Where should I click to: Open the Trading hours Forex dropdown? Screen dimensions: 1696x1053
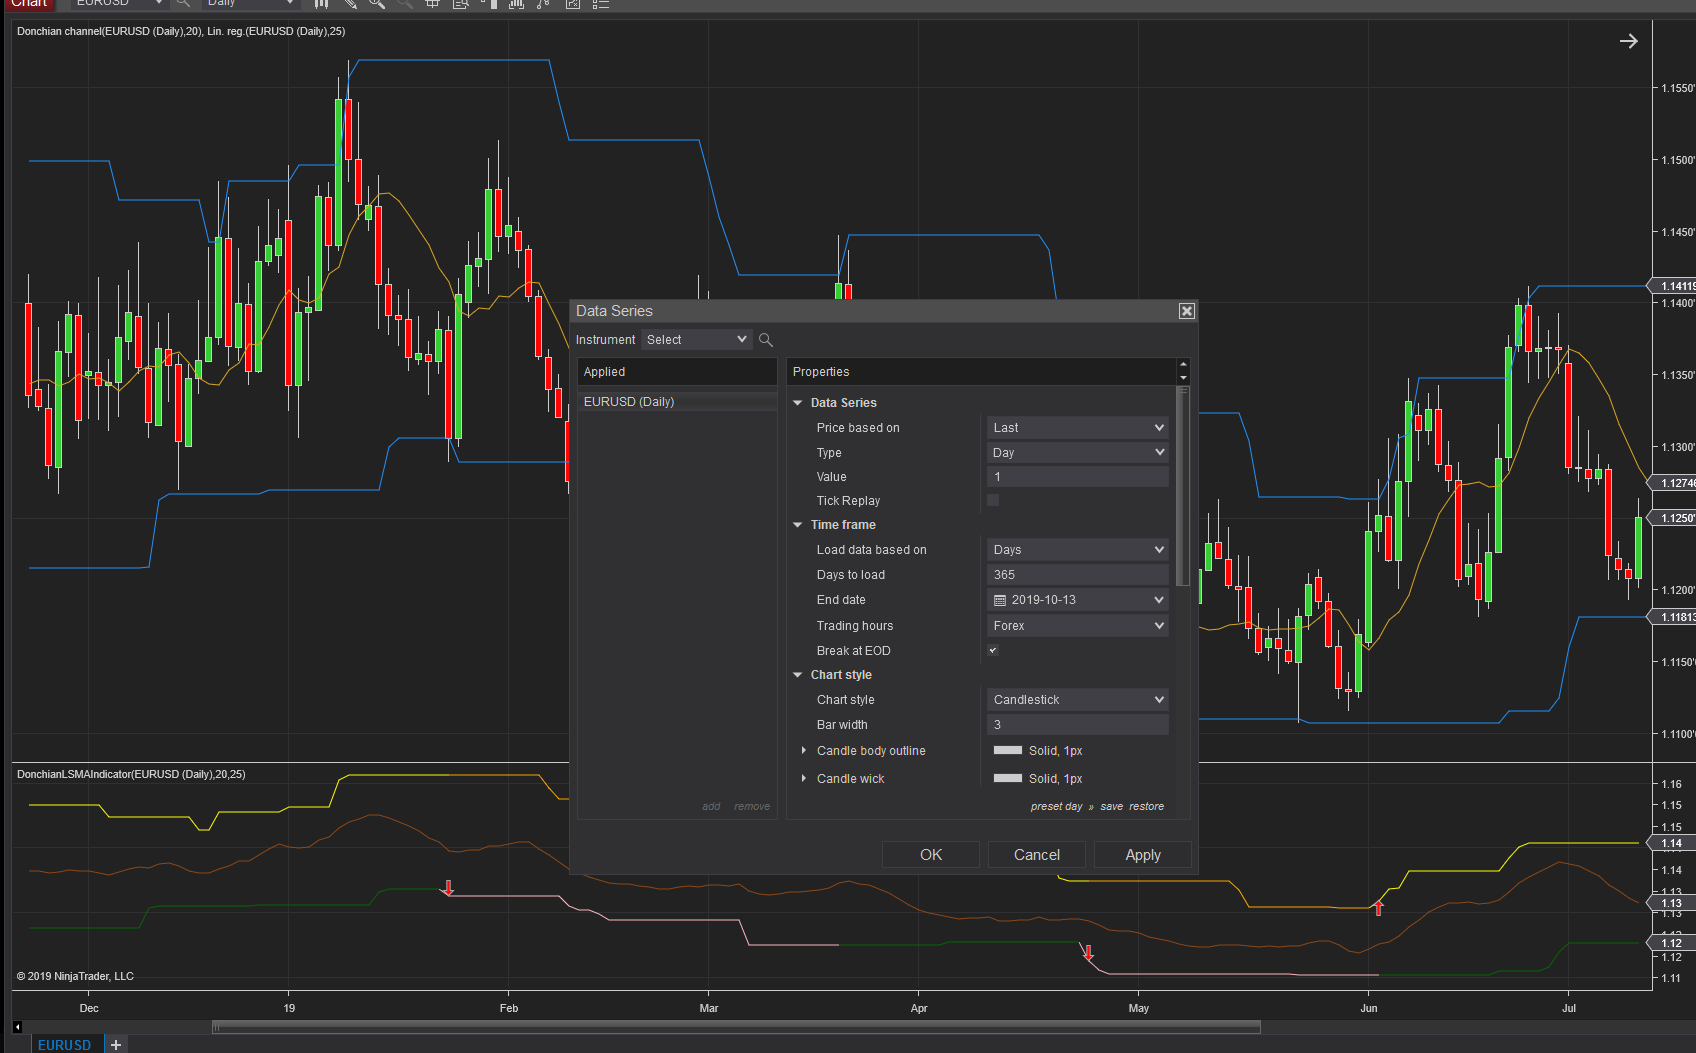coord(1077,626)
